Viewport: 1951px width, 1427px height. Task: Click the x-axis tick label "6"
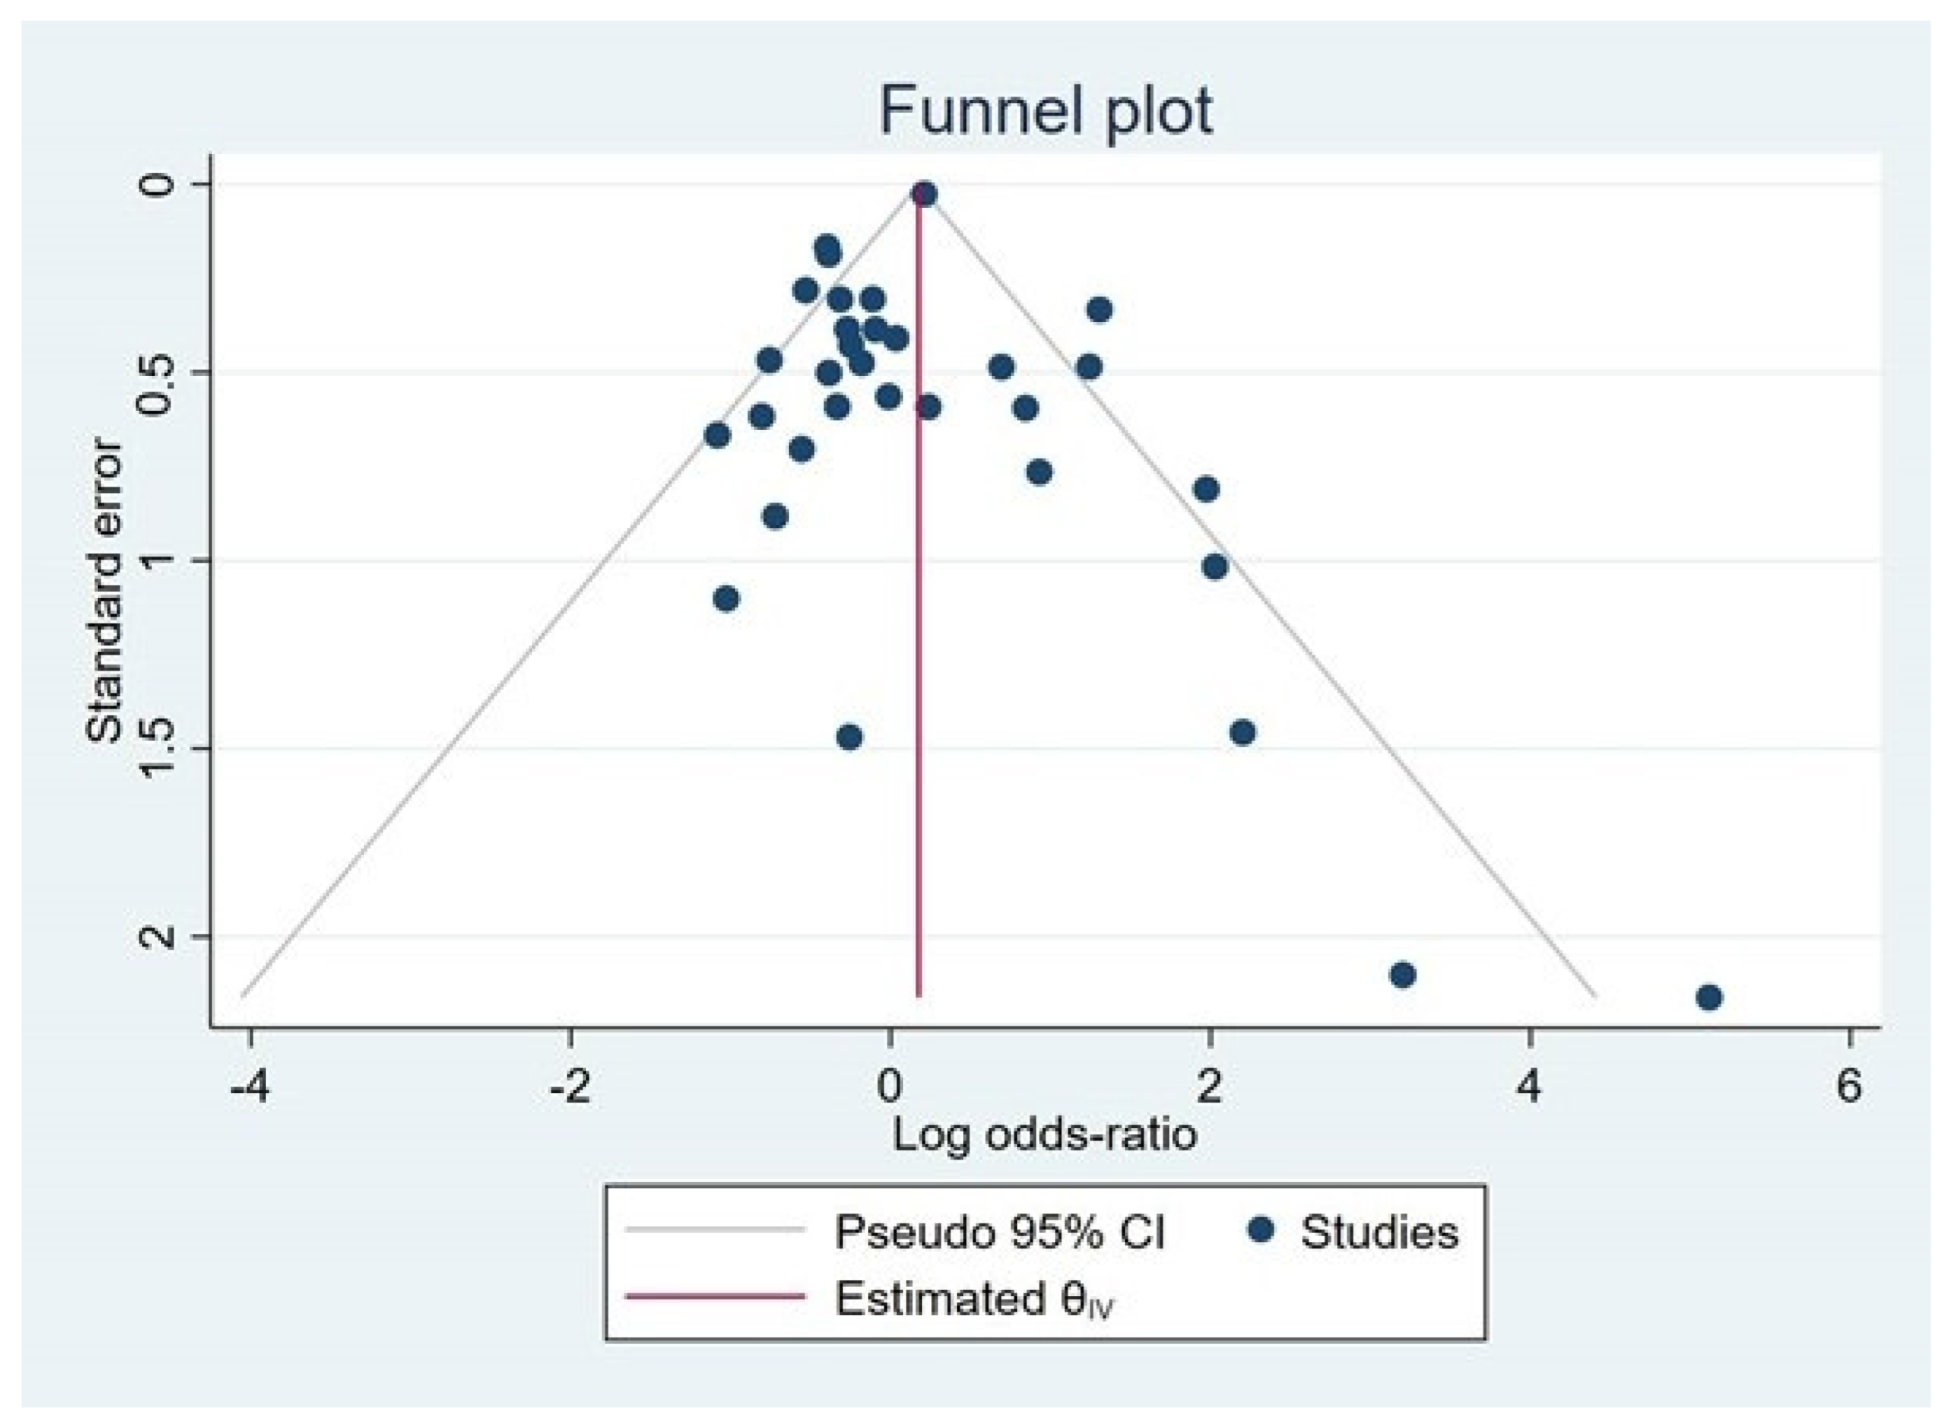tap(1849, 1085)
